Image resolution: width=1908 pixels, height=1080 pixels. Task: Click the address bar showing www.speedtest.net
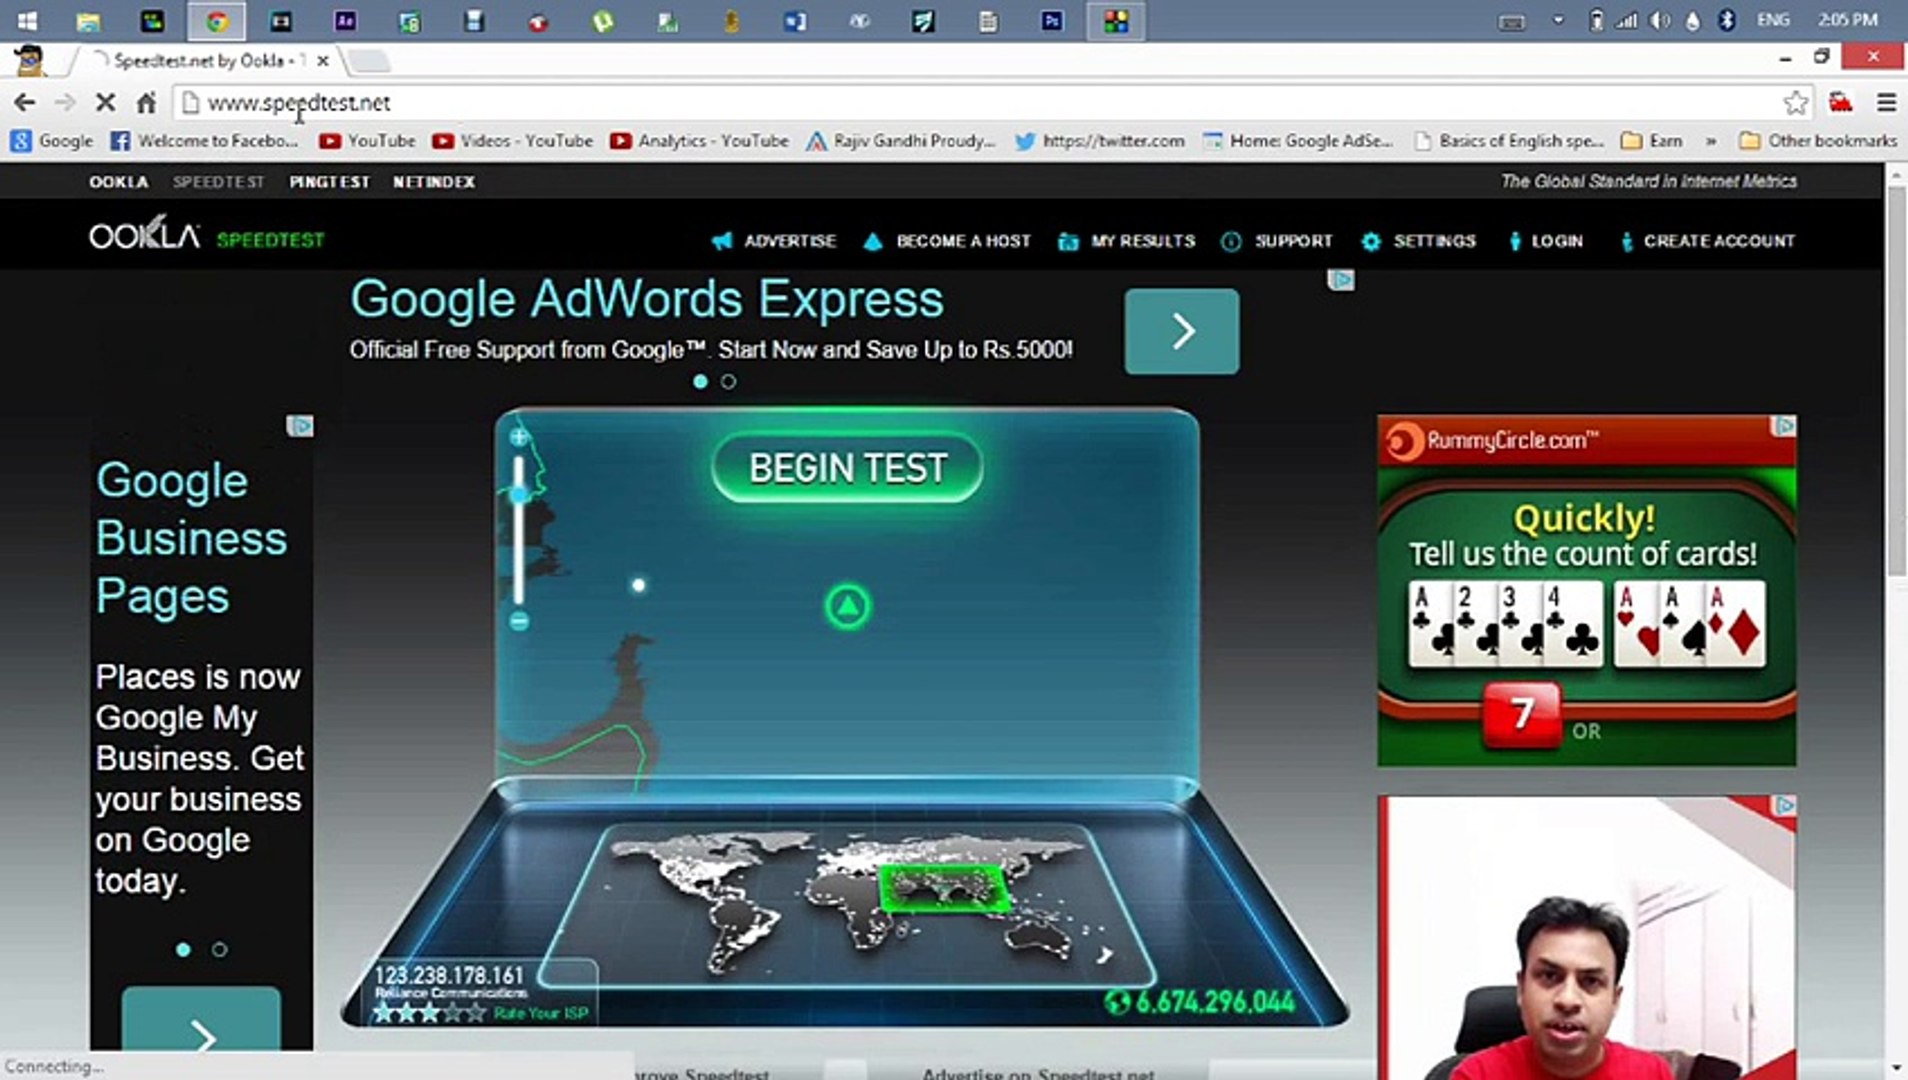click(x=980, y=103)
